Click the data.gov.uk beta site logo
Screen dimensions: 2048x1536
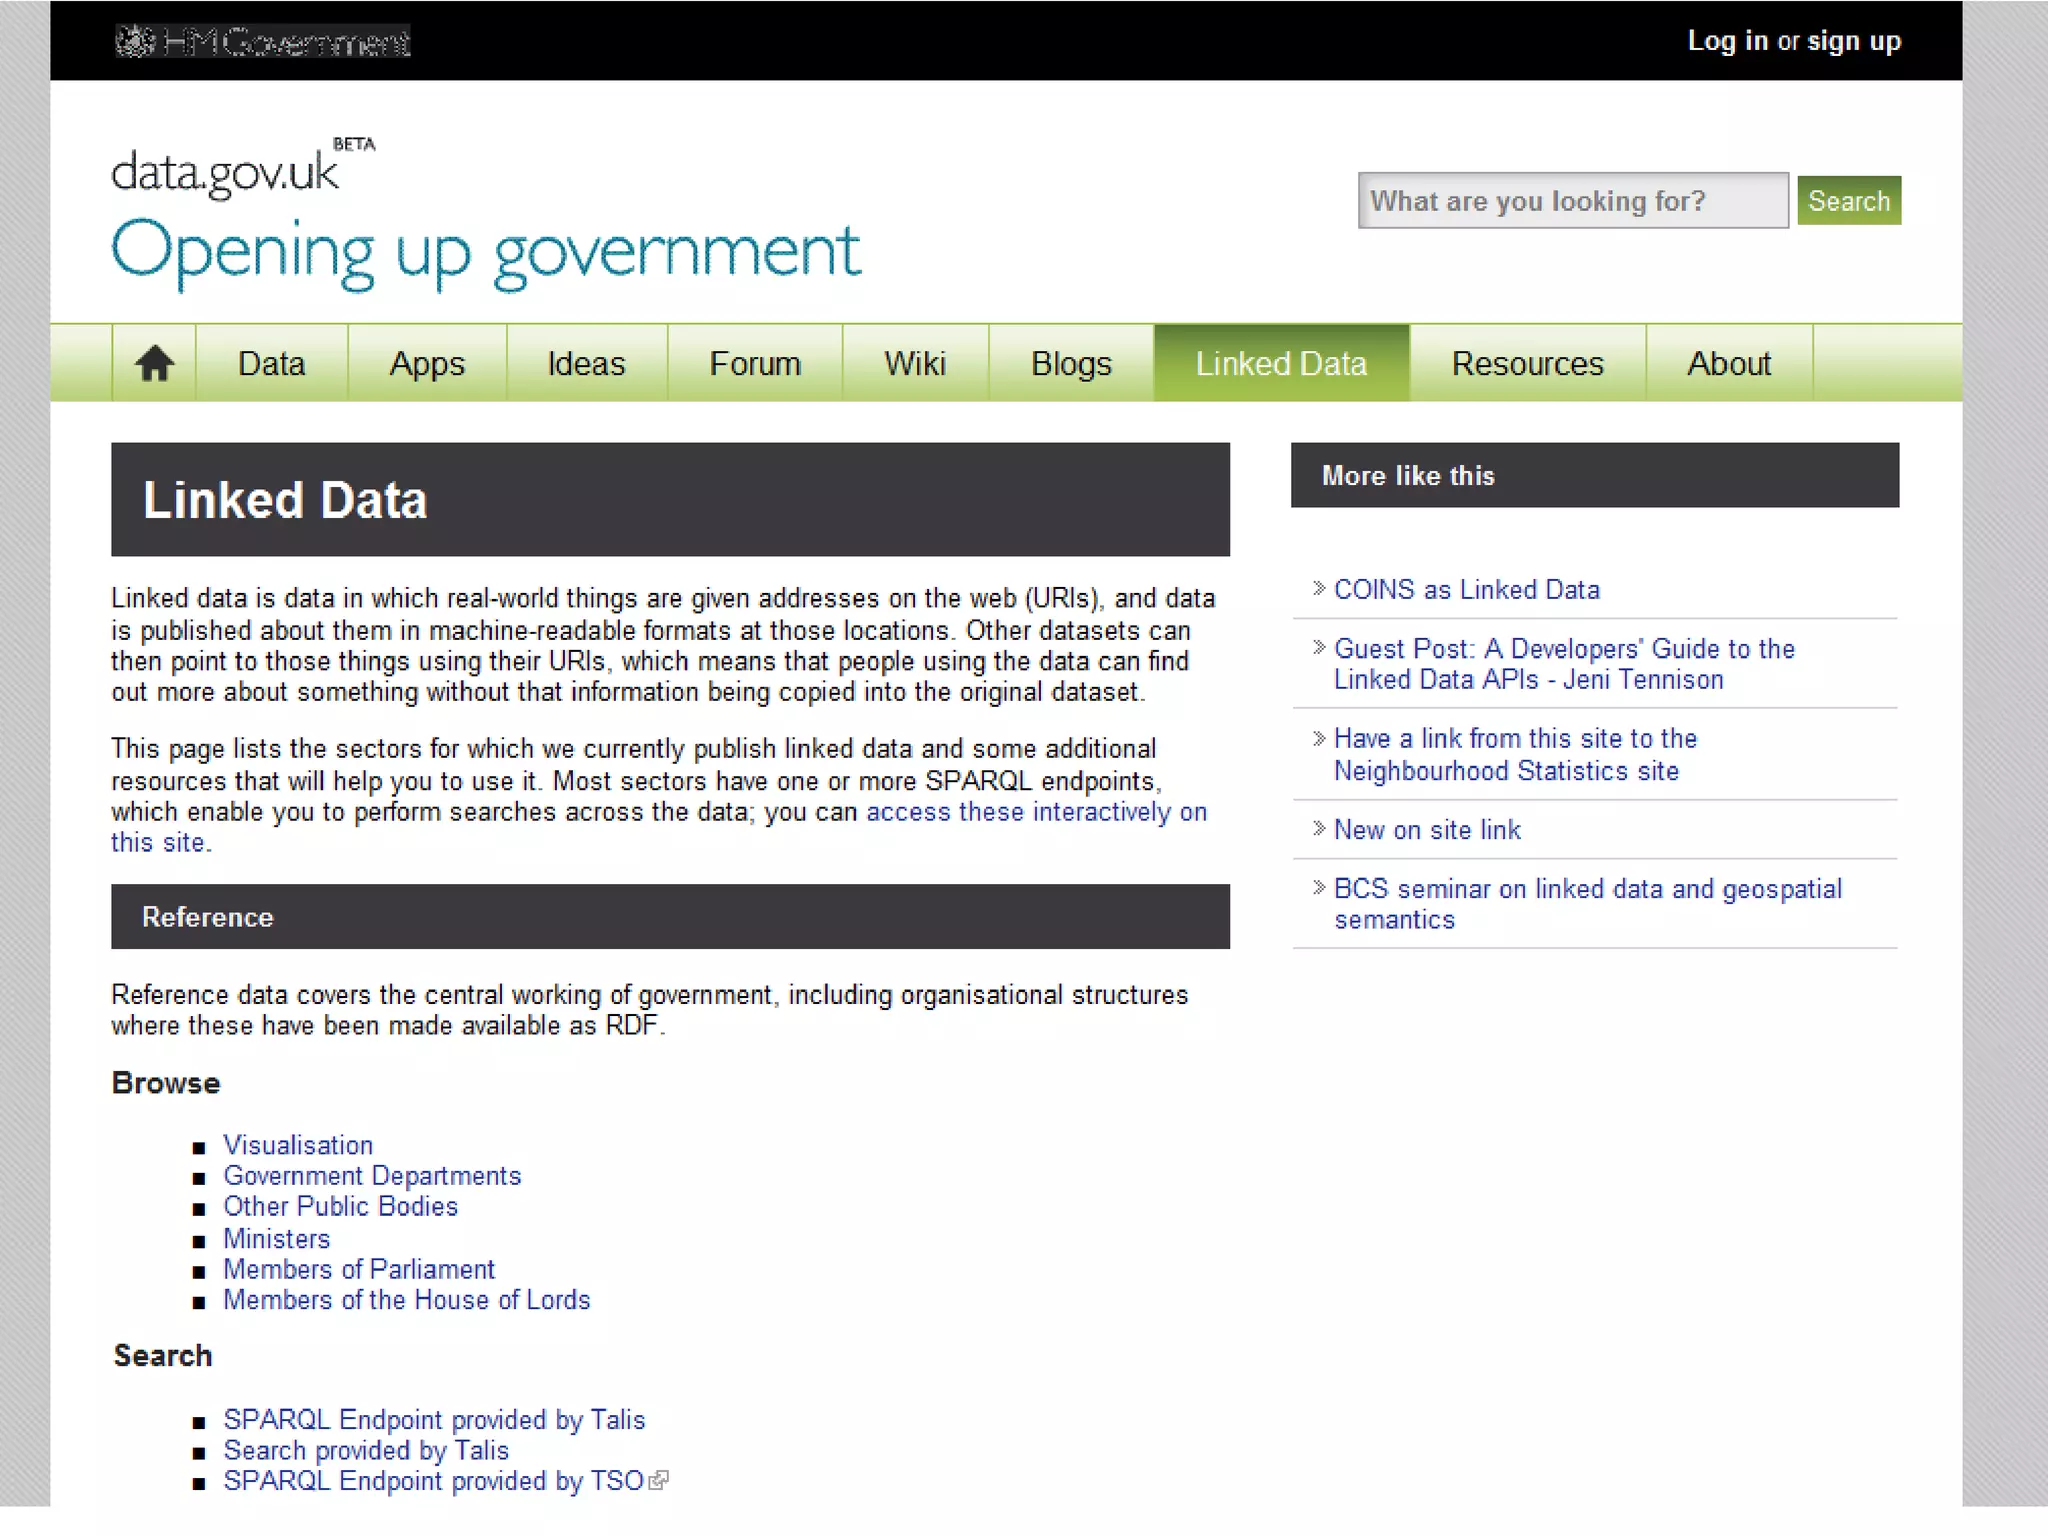[x=226, y=172]
